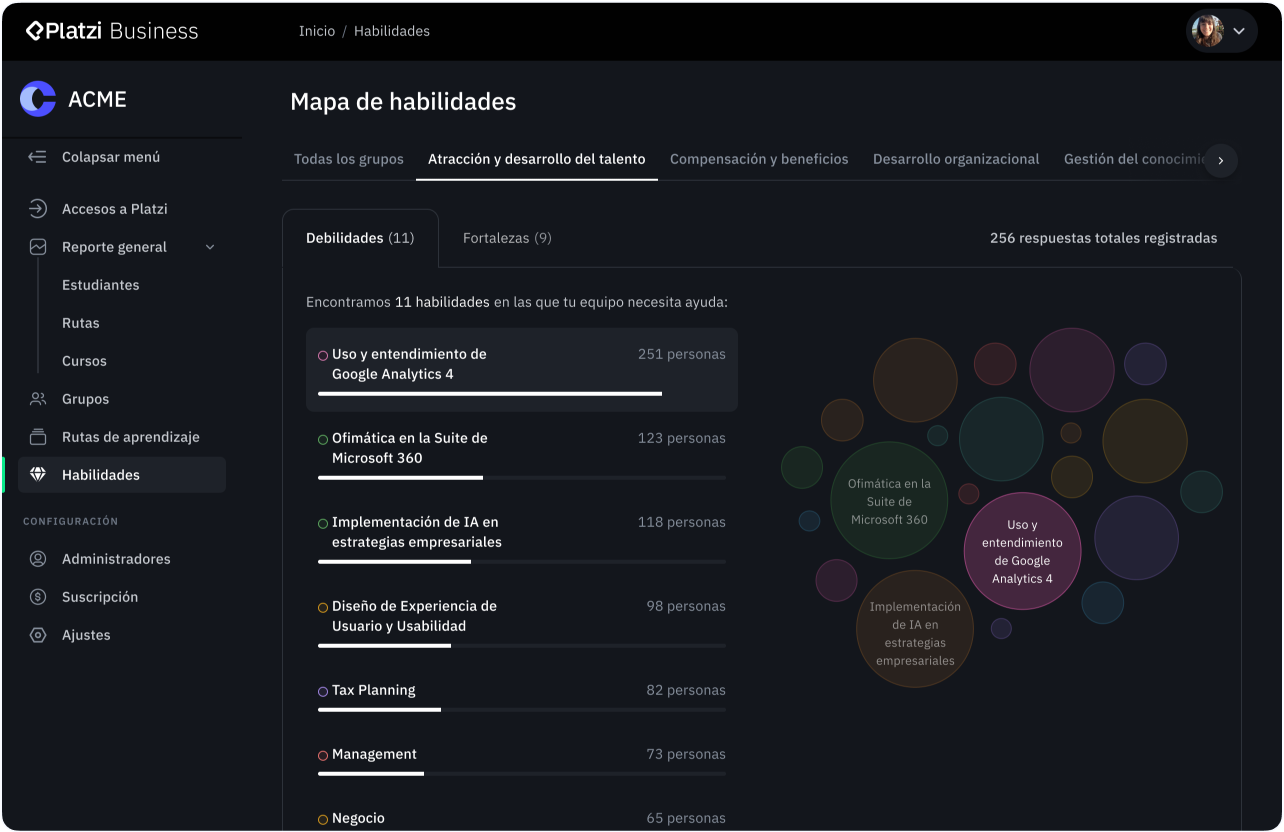Click the Suscripción dollar icon
The height and width of the screenshot is (832, 1284).
(x=38, y=597)
